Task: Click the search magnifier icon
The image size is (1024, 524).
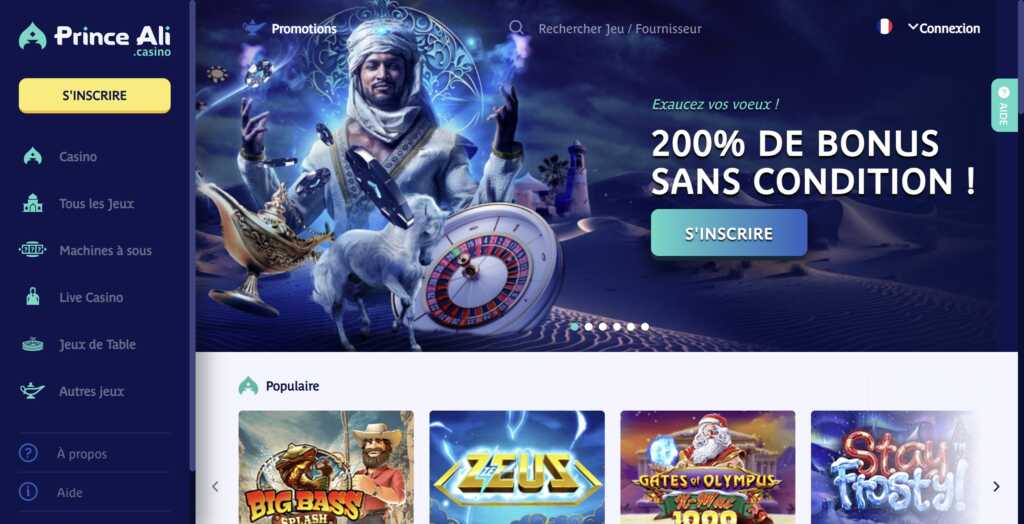Action: click(516, 27)
